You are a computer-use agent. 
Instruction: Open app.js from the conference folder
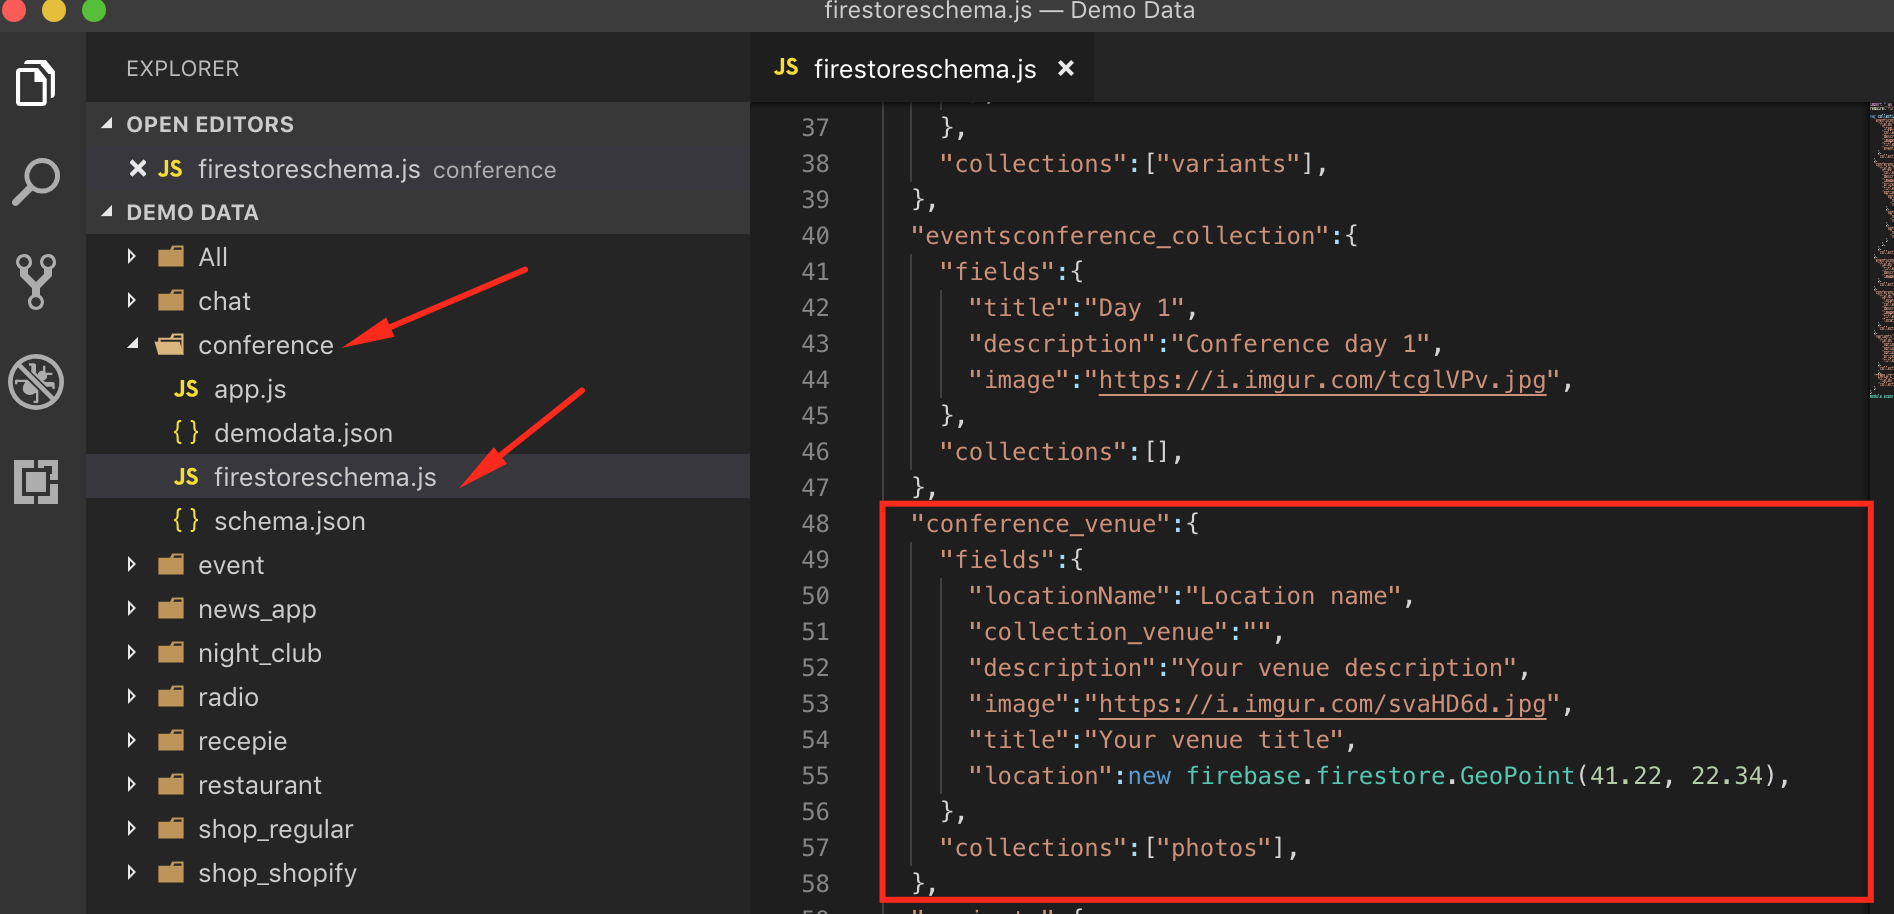click(418, 389)
